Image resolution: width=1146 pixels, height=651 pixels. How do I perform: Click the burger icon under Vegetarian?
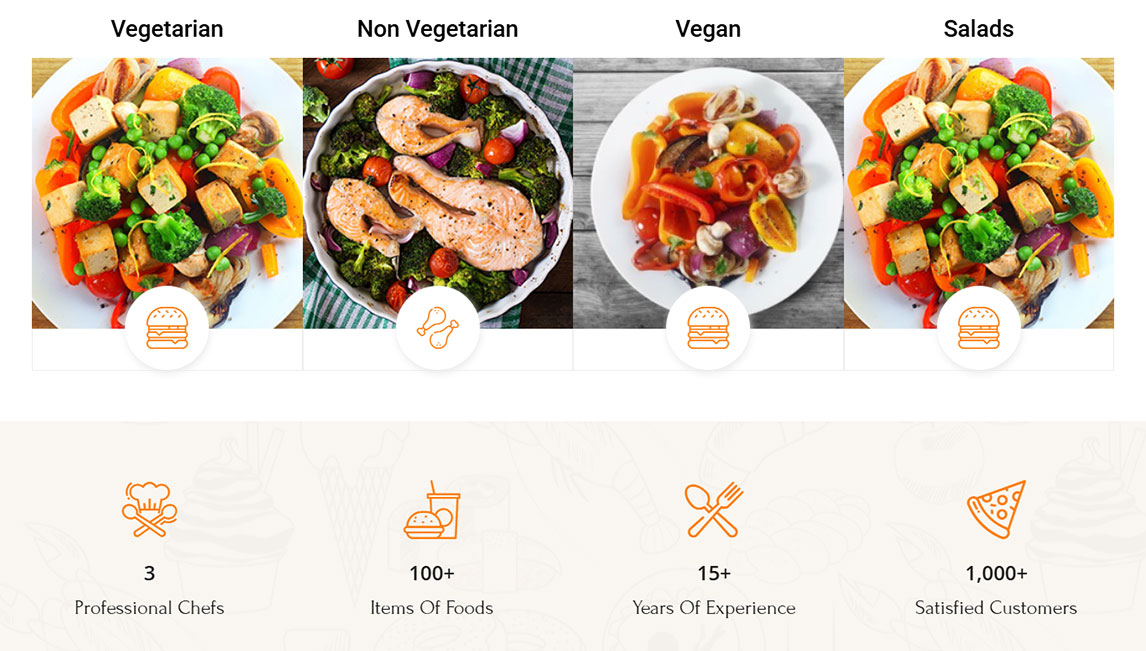pyautogui.click(x=166, y=326)
